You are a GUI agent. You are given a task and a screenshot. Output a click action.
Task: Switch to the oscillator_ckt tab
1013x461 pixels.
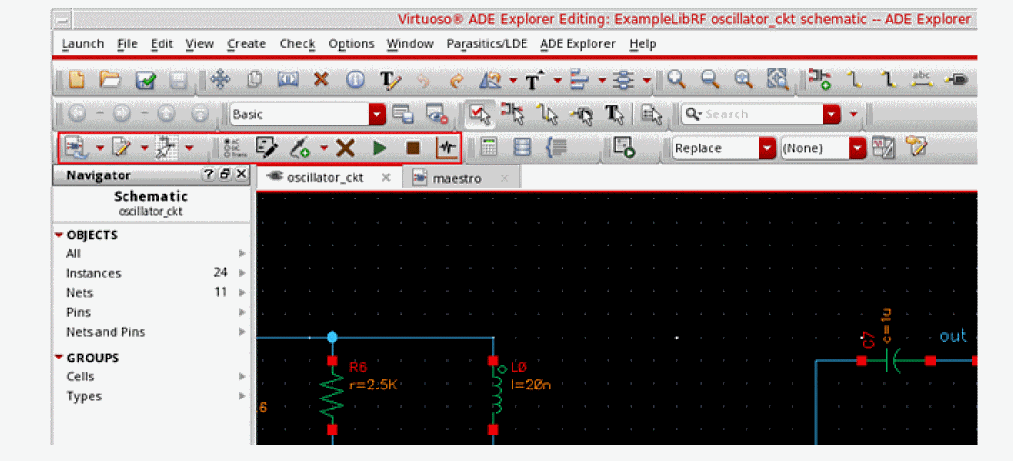pyautogui.click(x=324, y=178)
